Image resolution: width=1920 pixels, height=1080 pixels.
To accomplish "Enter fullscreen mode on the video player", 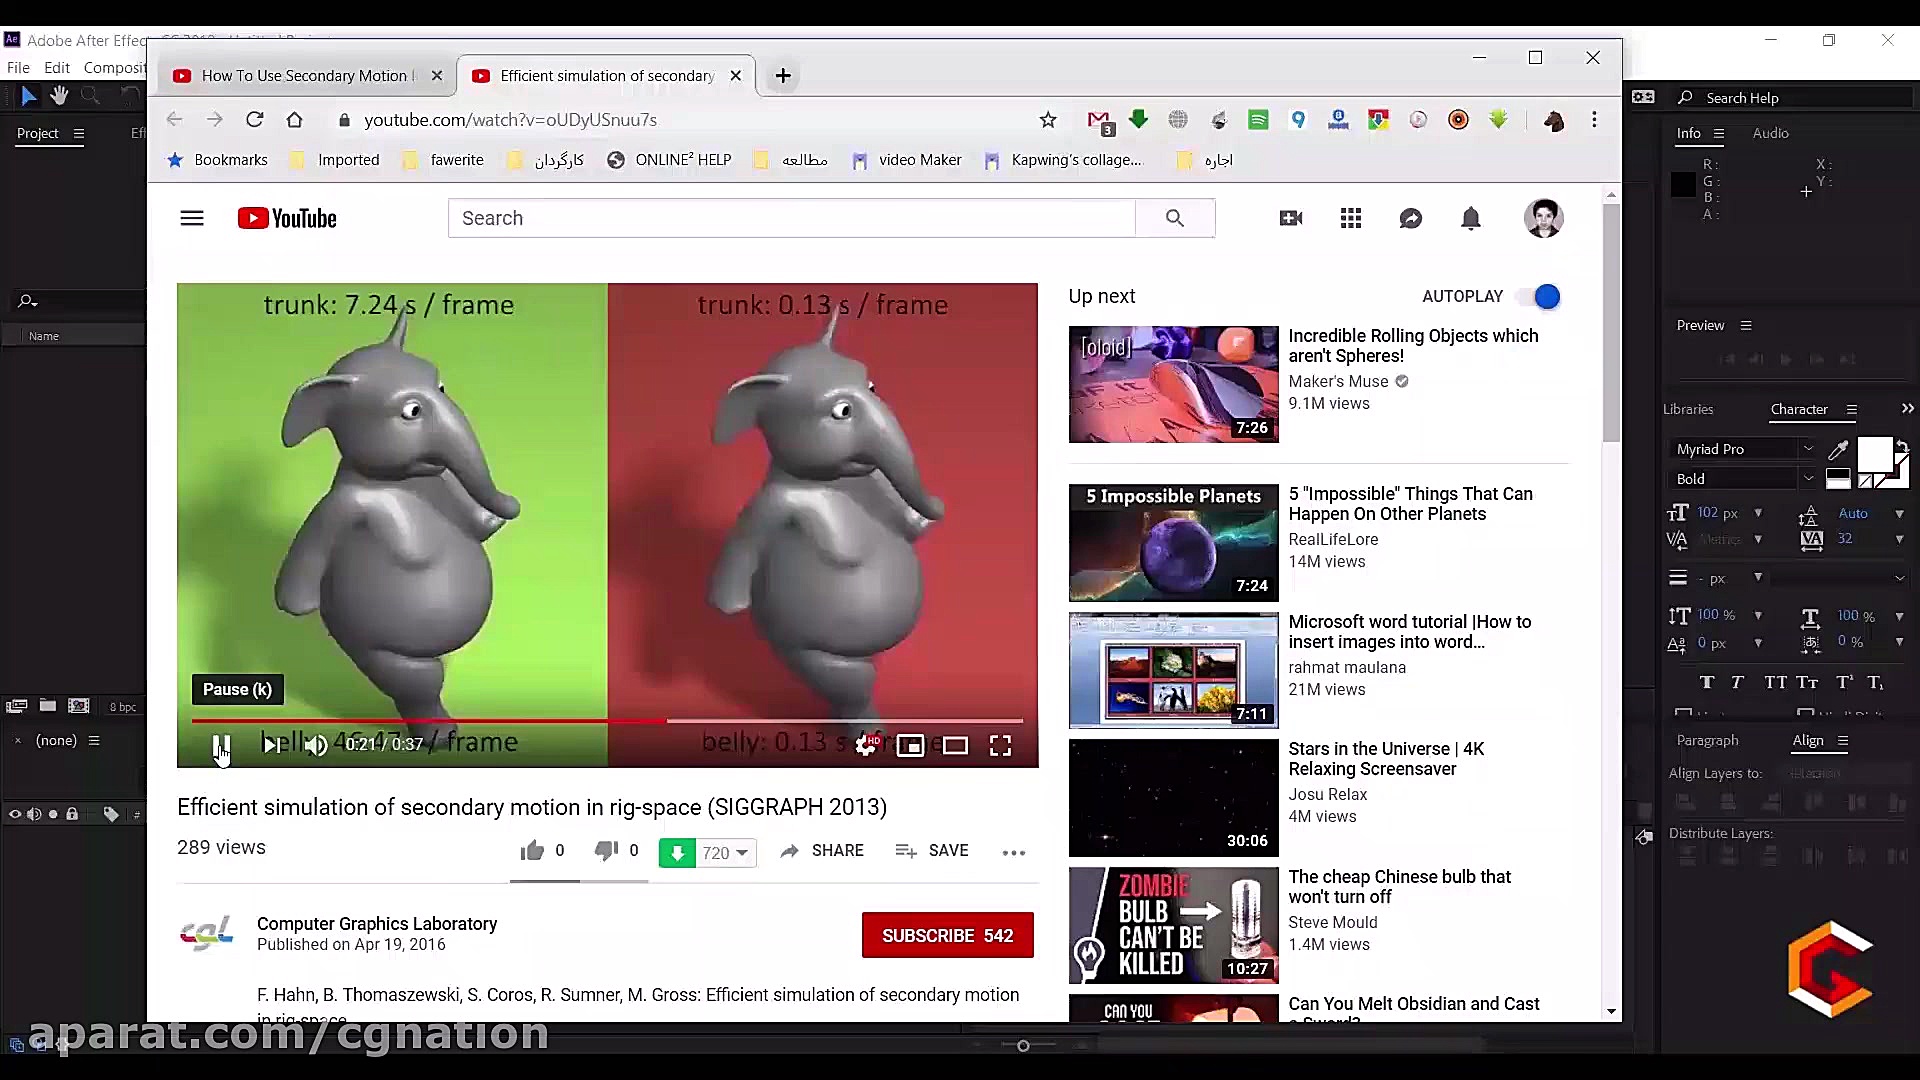I will click(x=1000, y=745).
